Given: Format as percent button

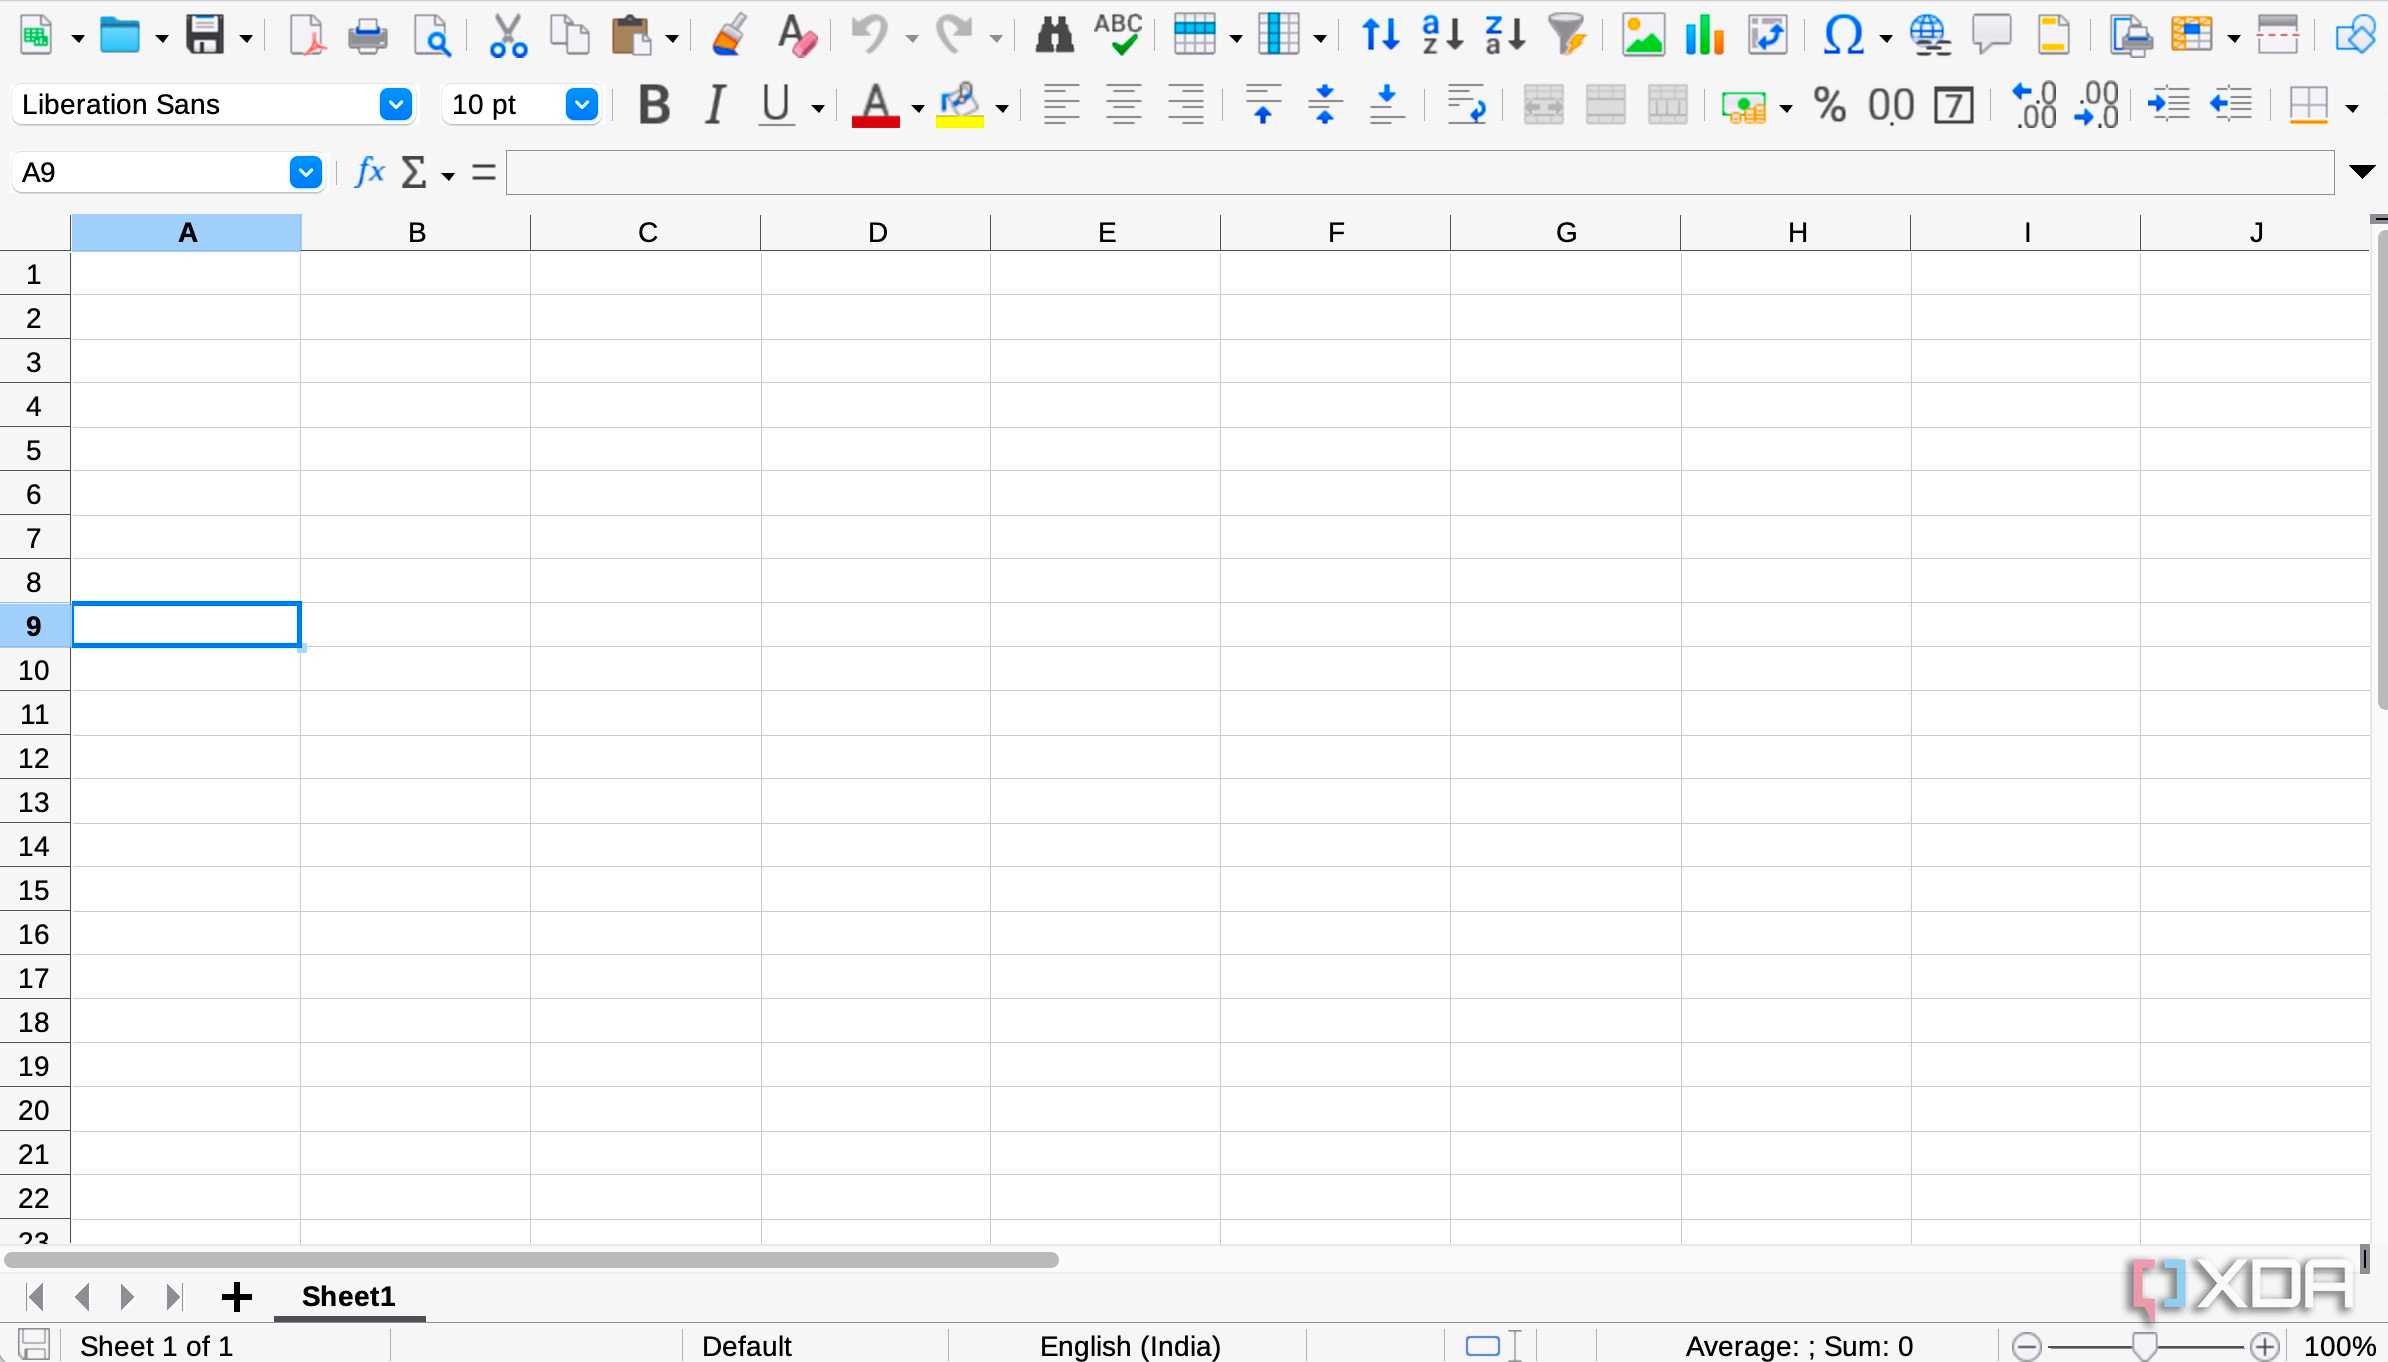Looking at the screenshot, I should [x=1830, y=105].
